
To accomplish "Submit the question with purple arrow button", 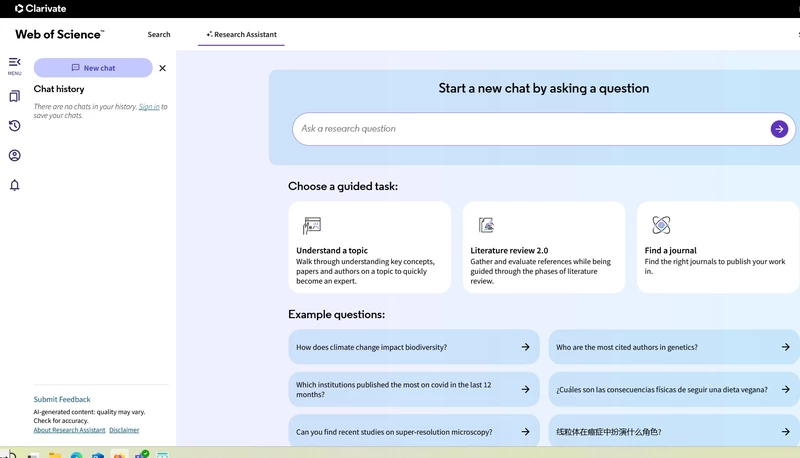I will point(779,129).
